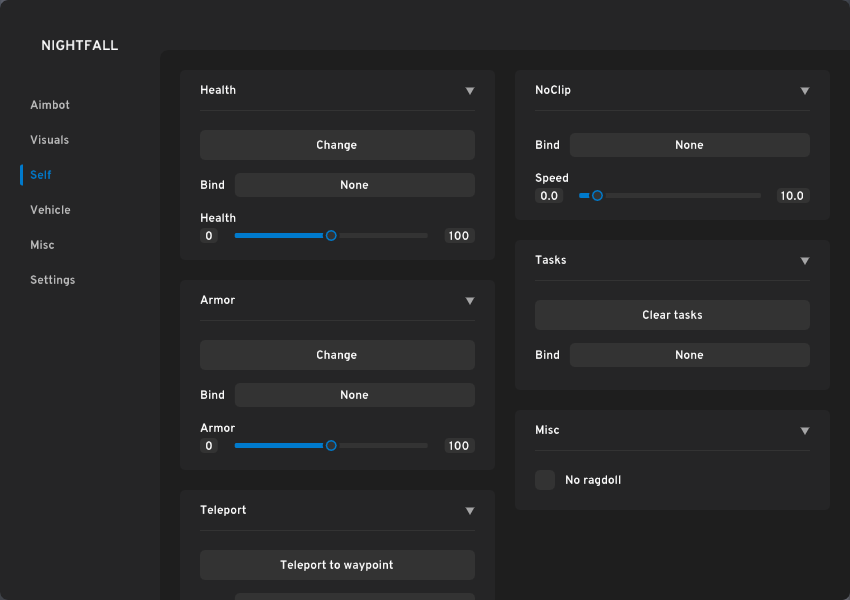This screenshot has height=600, width=850.
Task: Open the Settings sidebar item
Action: [x=52, y=280]
